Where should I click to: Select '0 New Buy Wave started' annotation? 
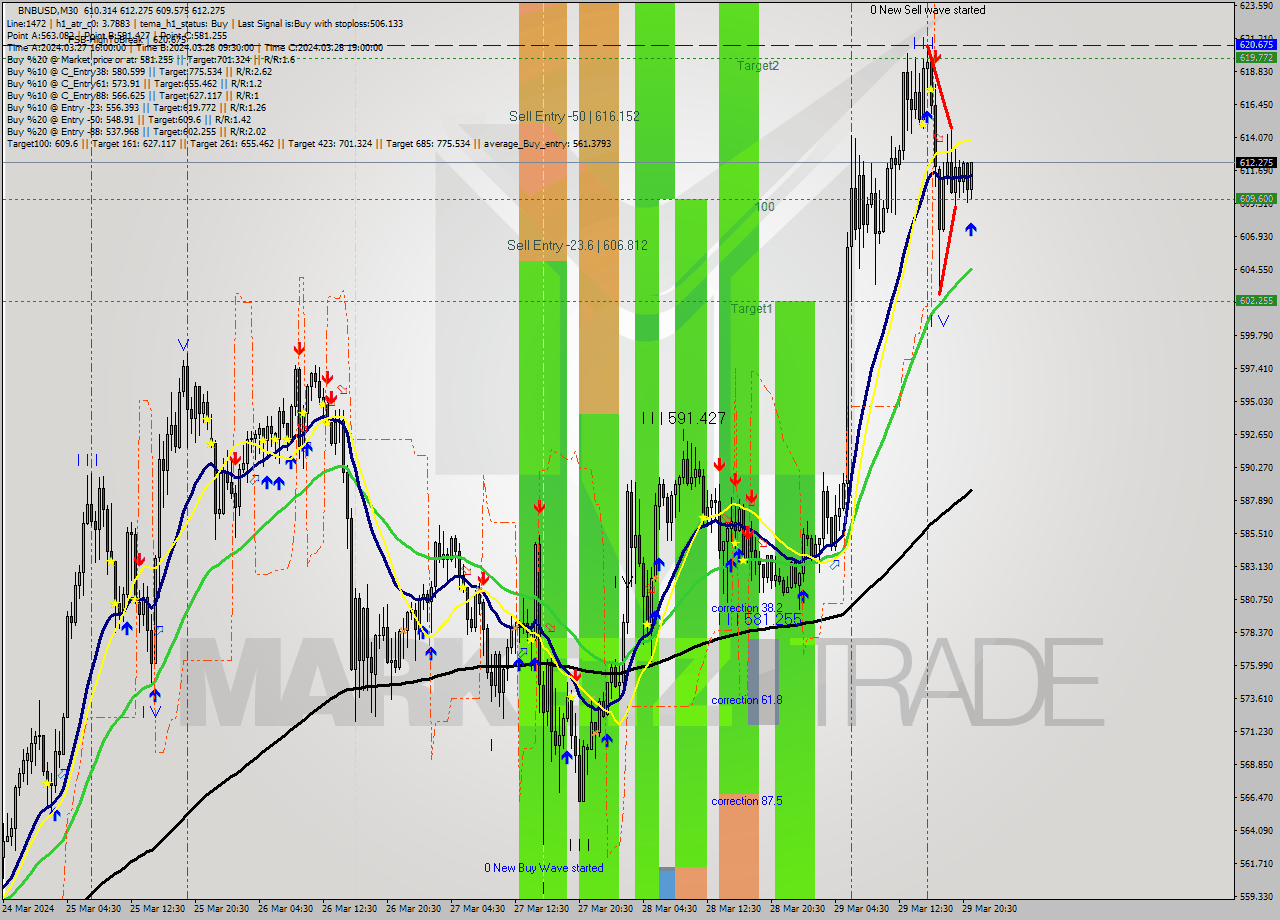click(x=544, y=868)
